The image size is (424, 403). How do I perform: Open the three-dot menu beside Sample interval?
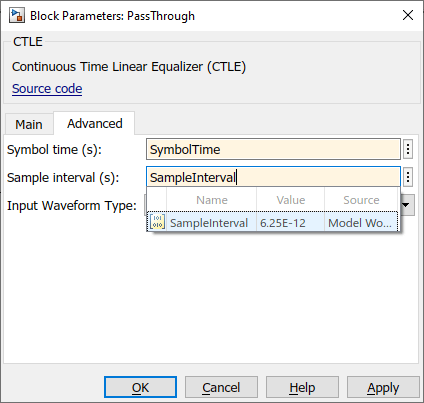tap(408, 177)
